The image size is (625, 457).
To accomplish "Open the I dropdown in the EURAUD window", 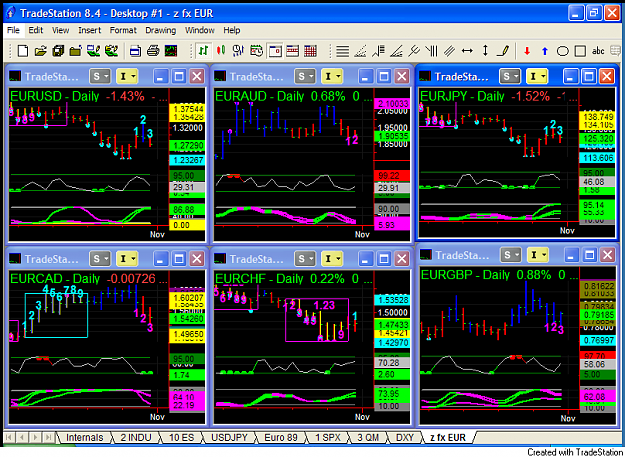I will click(332, 76).
